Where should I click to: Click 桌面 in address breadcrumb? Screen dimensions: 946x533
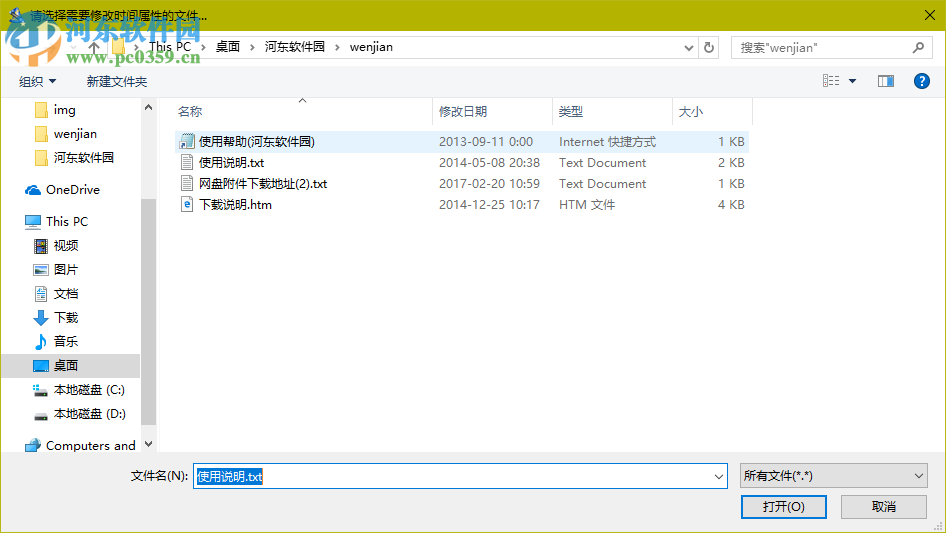coord(228,46)
